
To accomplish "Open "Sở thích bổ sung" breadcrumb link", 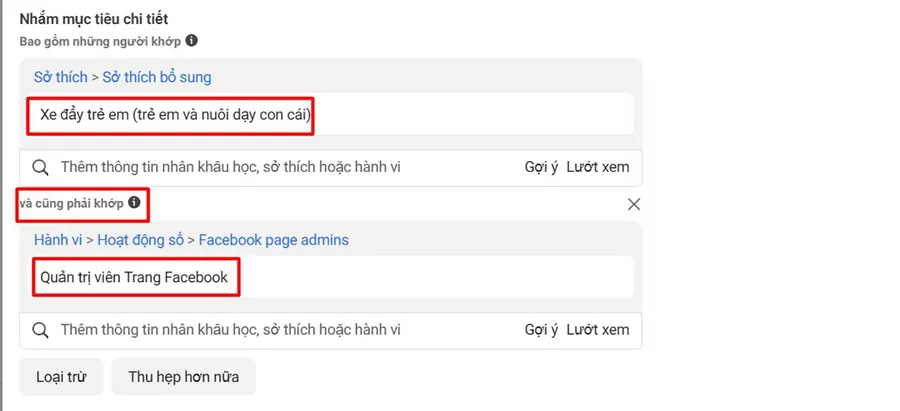I will click(x=157, y=77).
